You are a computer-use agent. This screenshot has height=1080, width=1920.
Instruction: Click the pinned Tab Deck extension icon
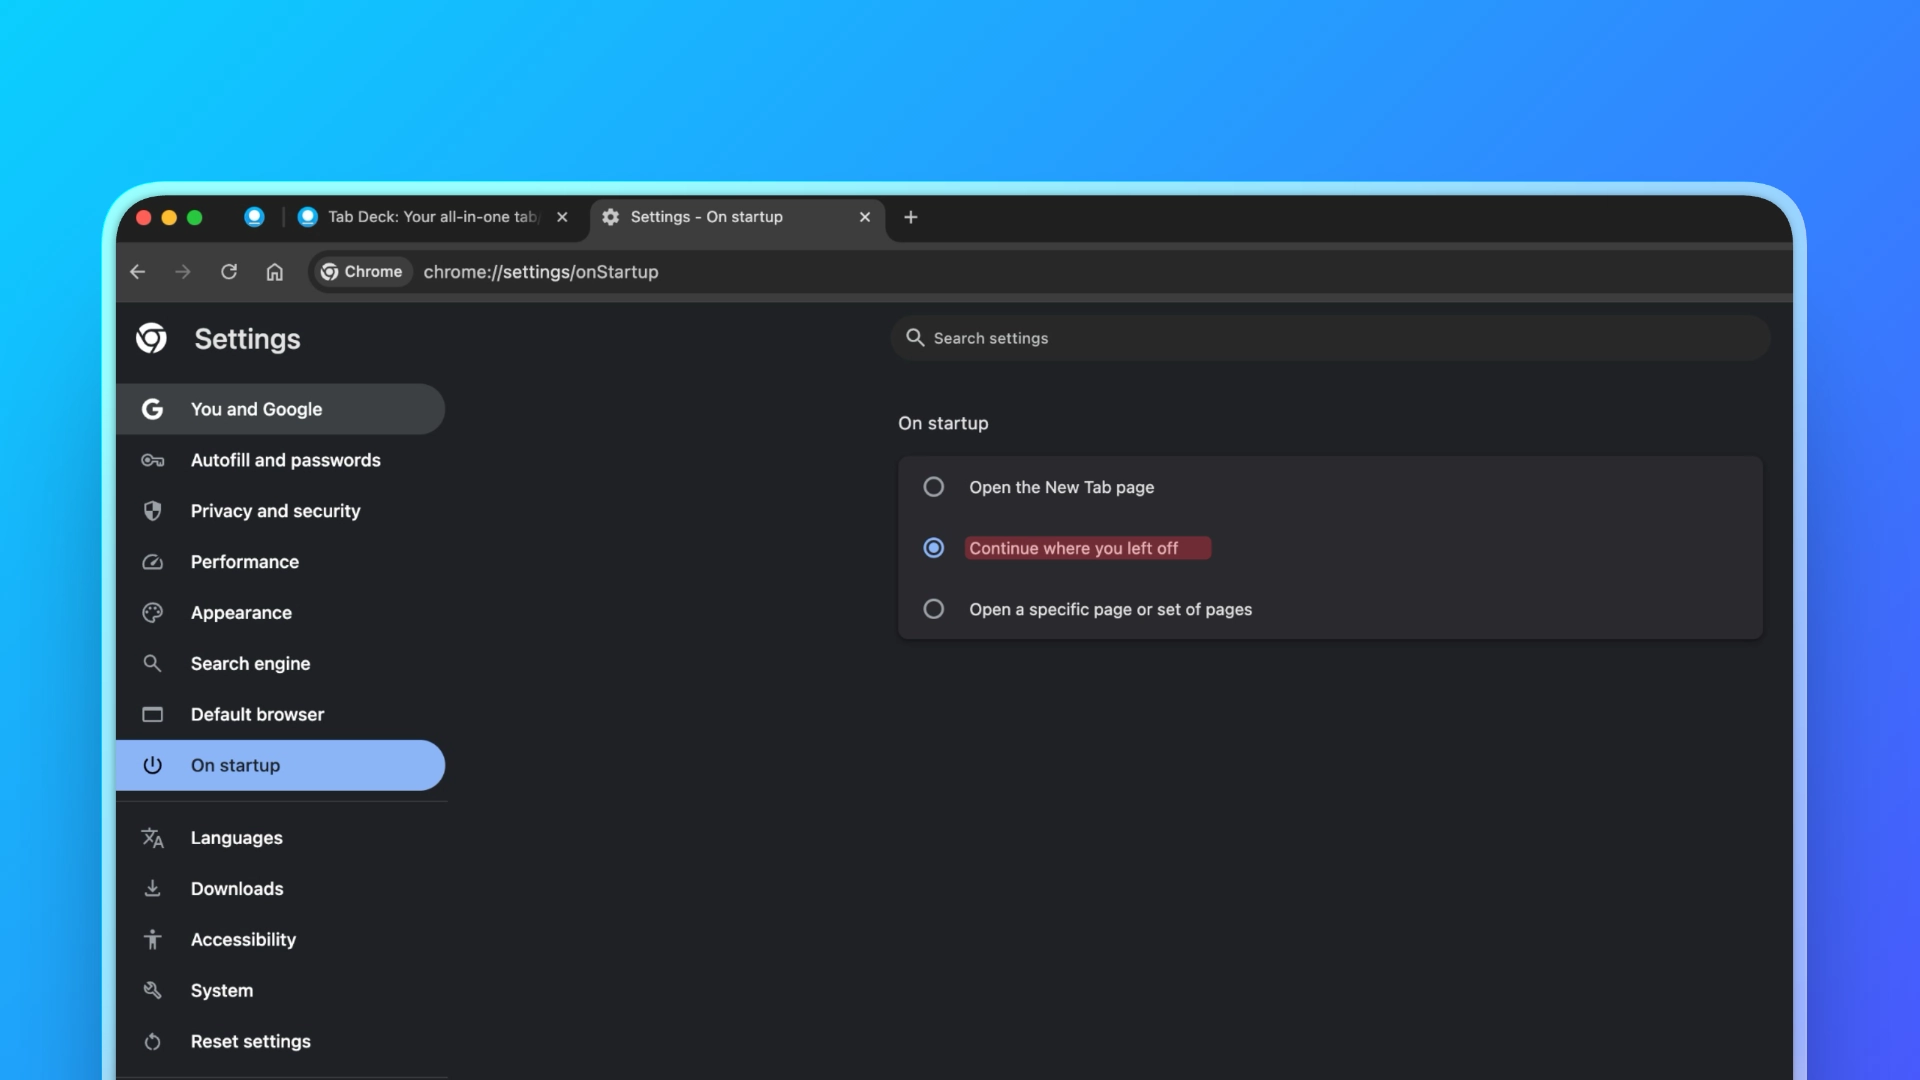pyautogui.click(x=254, y=217)
